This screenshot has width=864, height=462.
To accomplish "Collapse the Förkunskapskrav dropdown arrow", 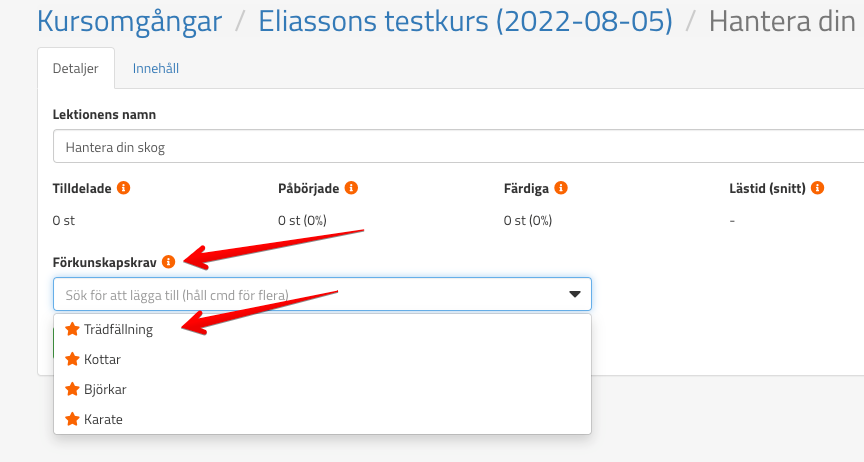I will [575, 294].
